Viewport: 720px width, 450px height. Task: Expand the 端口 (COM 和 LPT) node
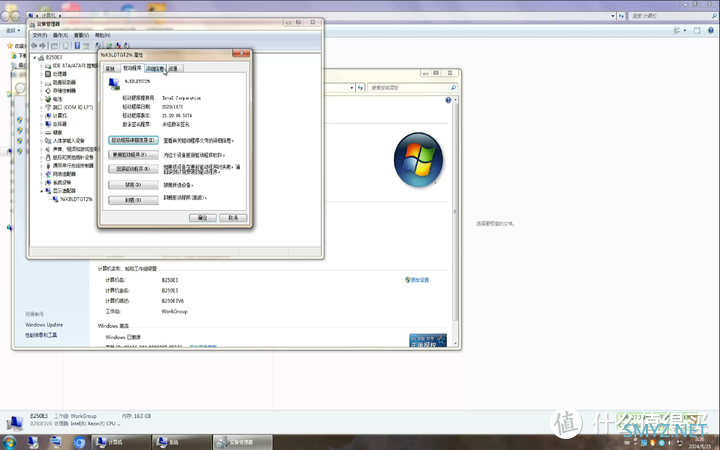(x=41, y=107)
